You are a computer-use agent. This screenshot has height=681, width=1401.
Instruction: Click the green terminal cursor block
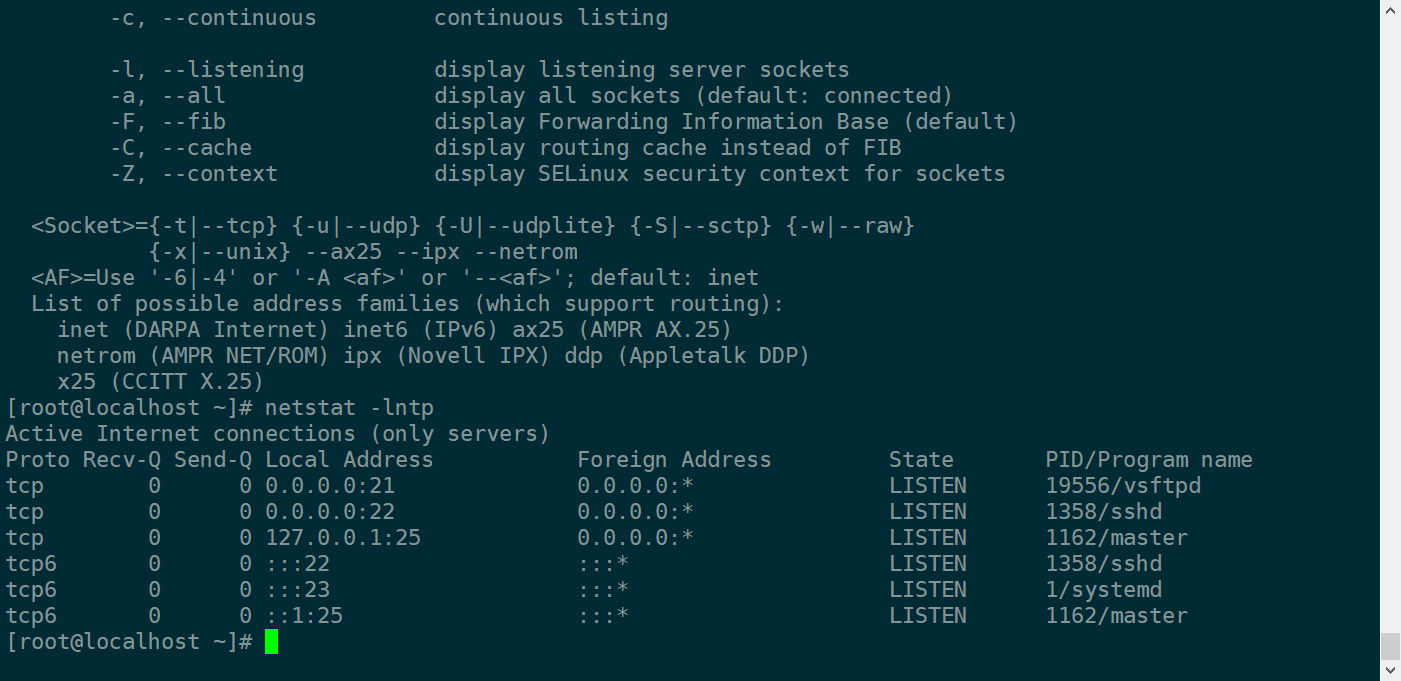[x=271, y=642]
